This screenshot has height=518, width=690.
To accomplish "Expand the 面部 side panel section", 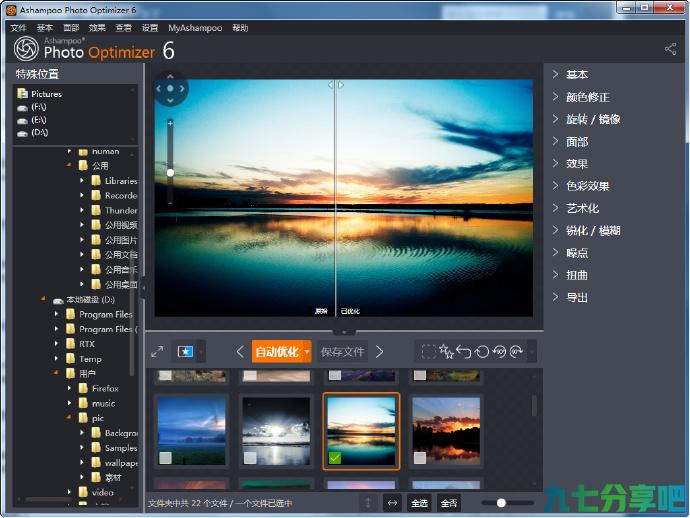I will [x=571, y=142].
